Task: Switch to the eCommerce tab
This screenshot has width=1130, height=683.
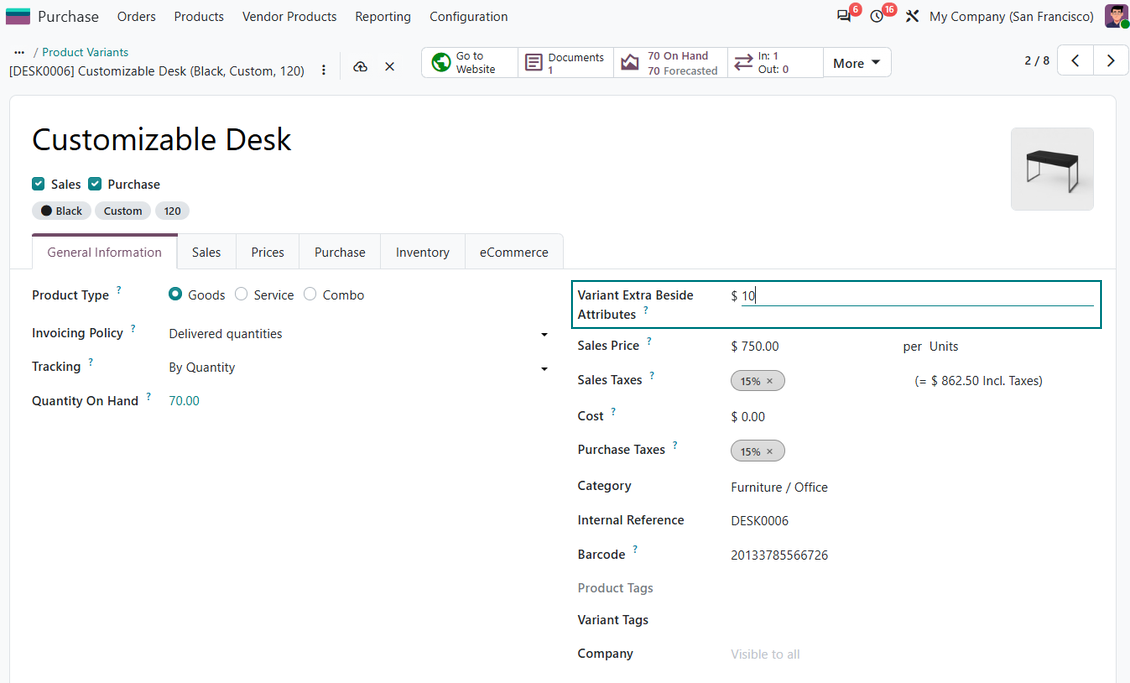Action: coord(514,252)
